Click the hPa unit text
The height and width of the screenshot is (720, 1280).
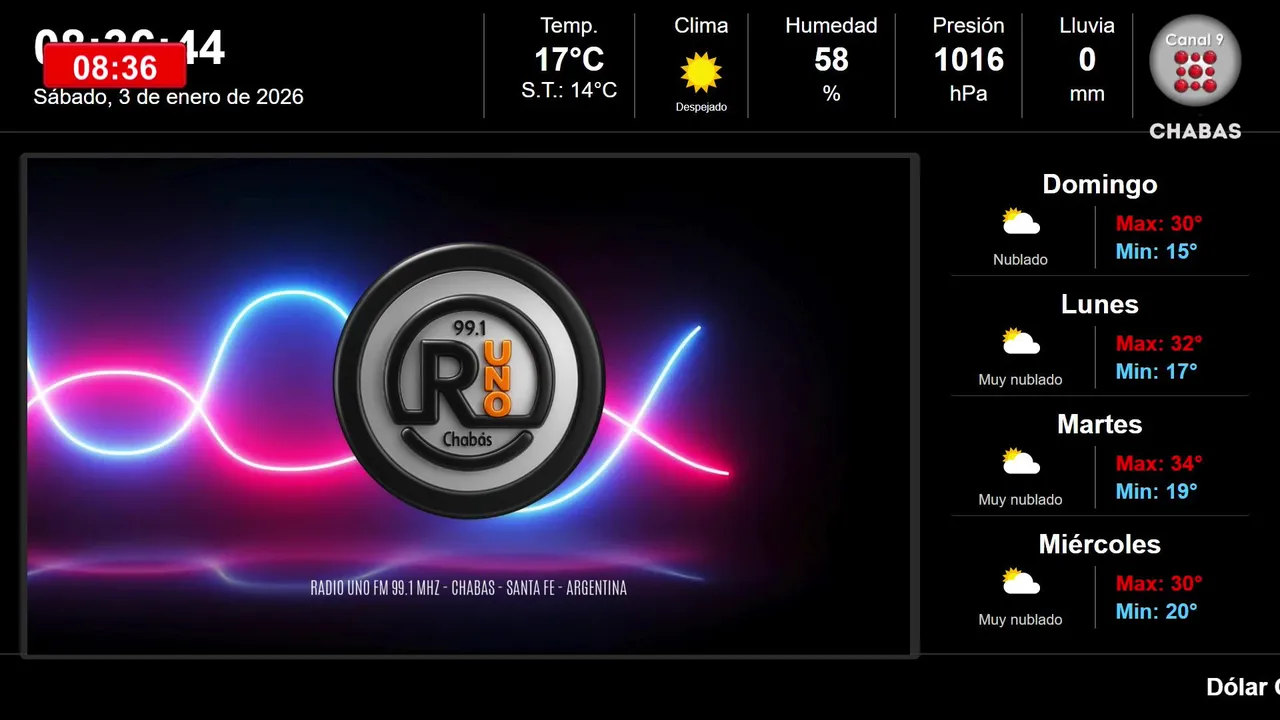(x=968, y=94)
